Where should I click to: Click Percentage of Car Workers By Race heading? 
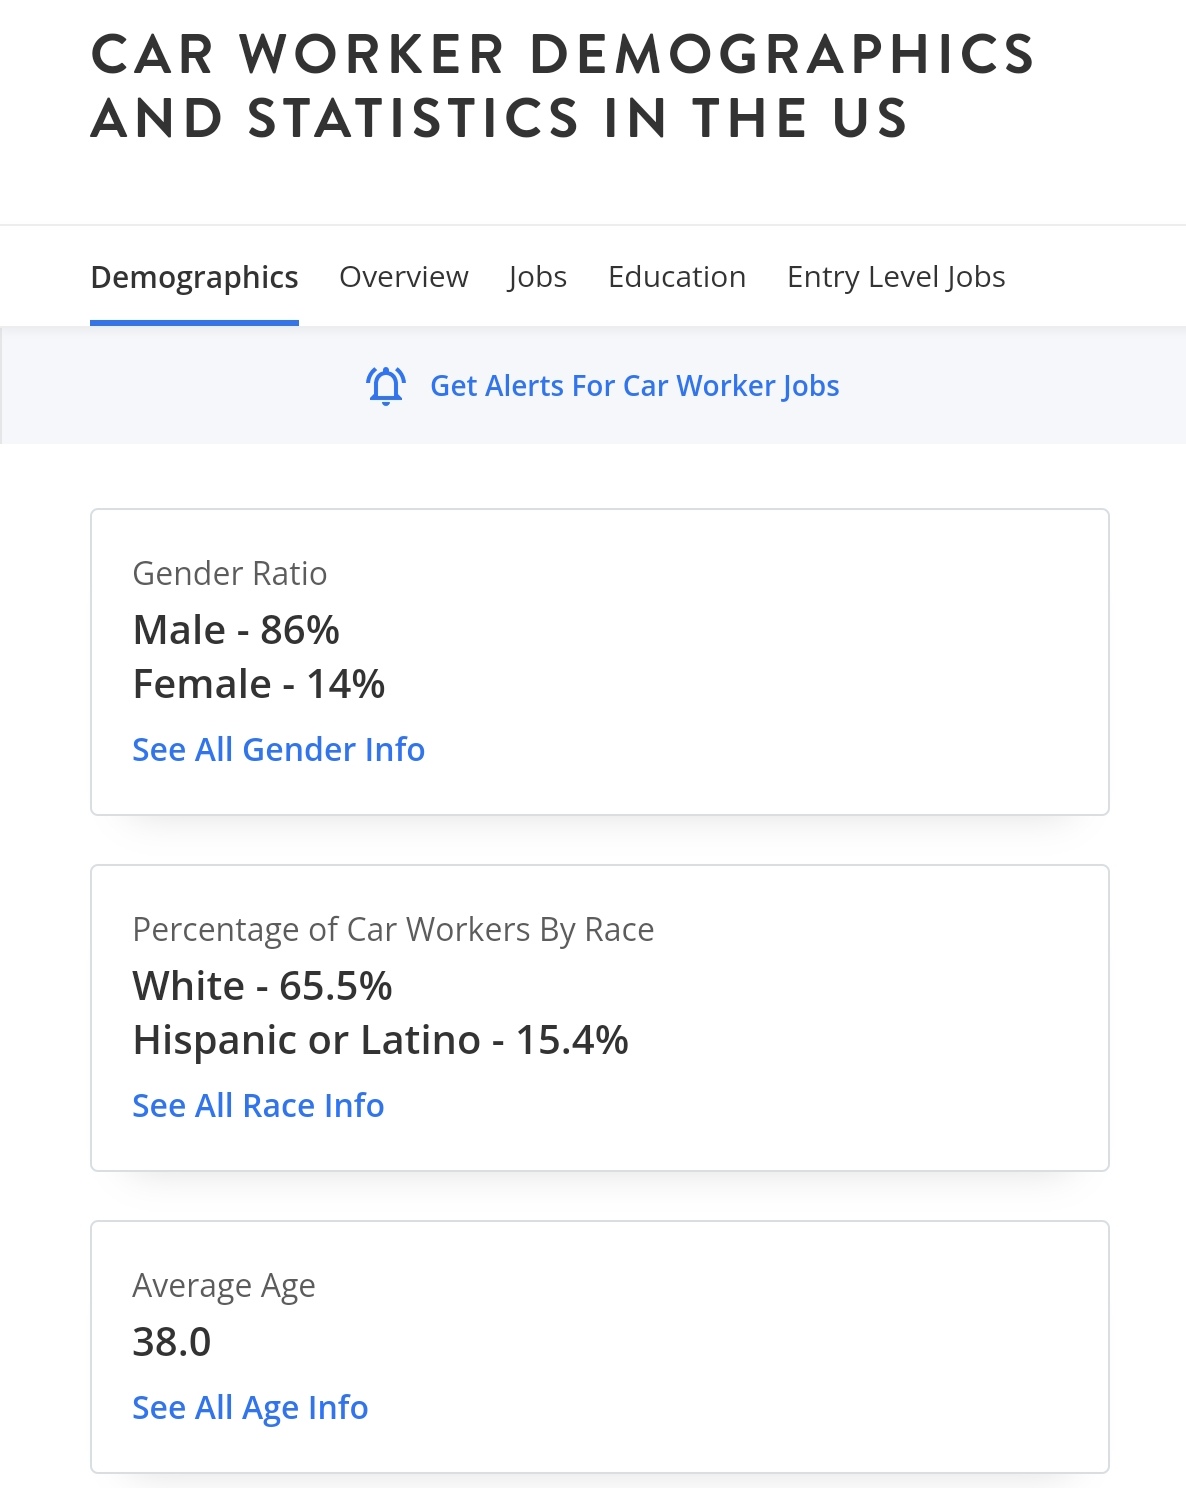coord(393,929)
